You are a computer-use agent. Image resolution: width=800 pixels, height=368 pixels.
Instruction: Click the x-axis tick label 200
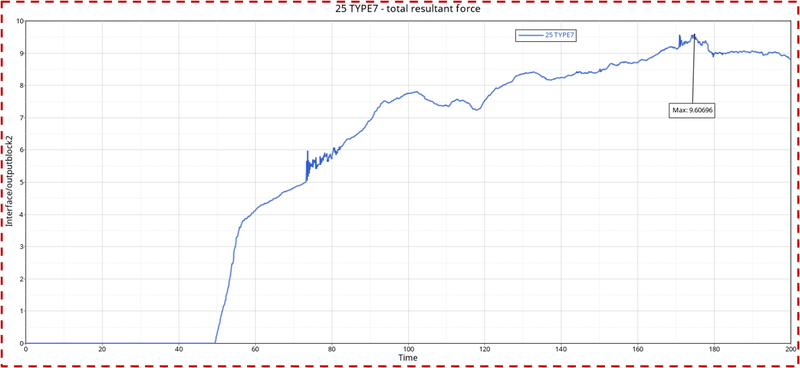[790, 349]
